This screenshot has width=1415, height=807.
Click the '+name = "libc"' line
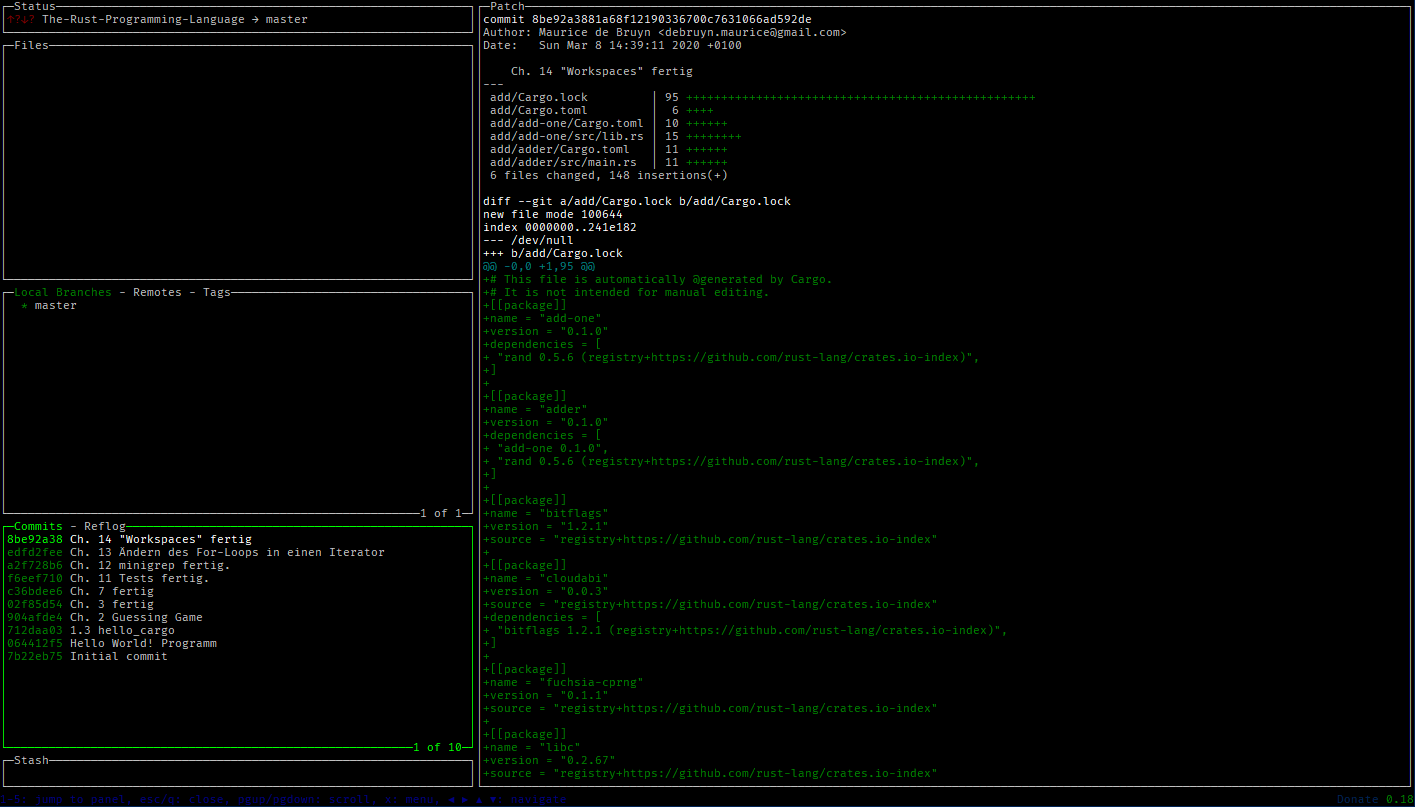point(532,747)
